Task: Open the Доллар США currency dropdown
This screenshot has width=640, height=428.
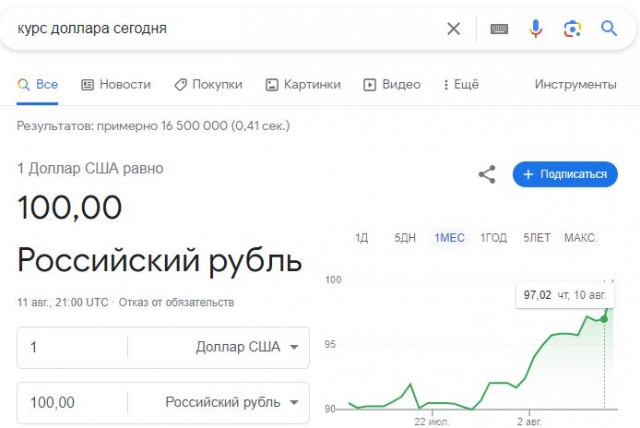Action: (247, 347)
